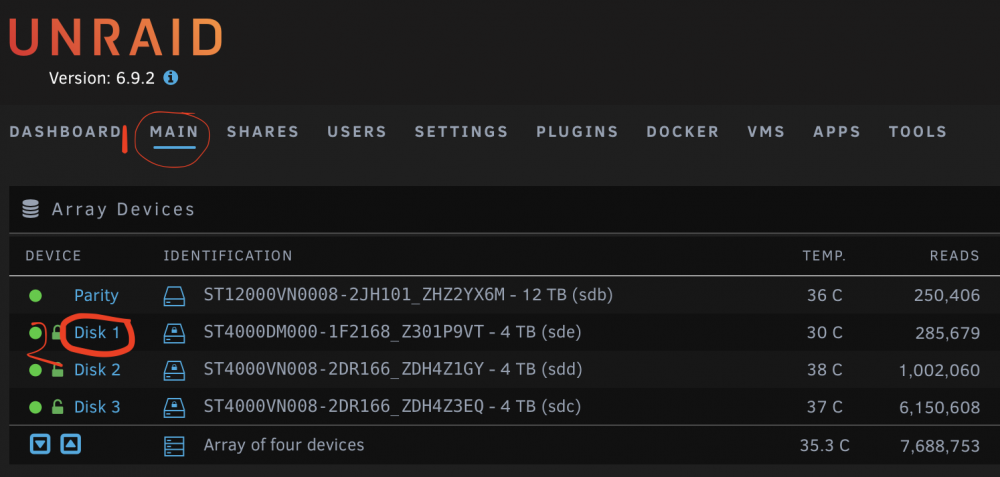Click the down arrow toggle button
This screenshot has width=1000, height=477.
pyautogui.click(x=40, y=444)
